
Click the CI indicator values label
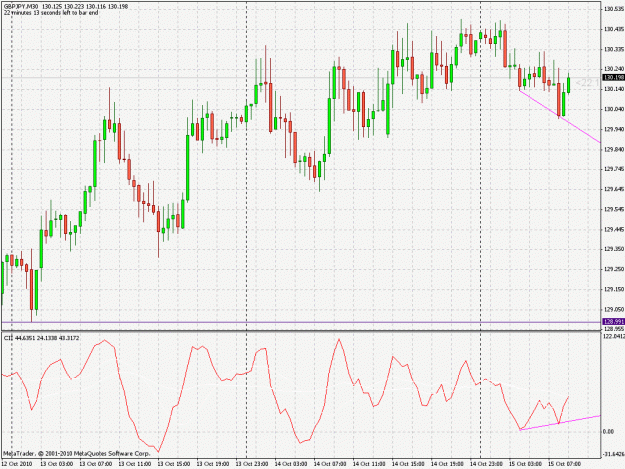pos(41,338)
